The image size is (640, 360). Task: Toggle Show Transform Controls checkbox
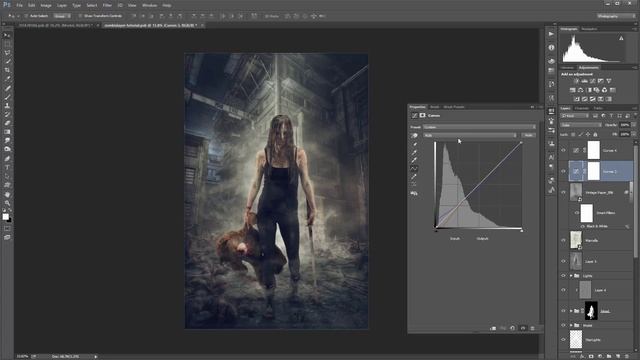pyautogui.click(x=80, y=16)
